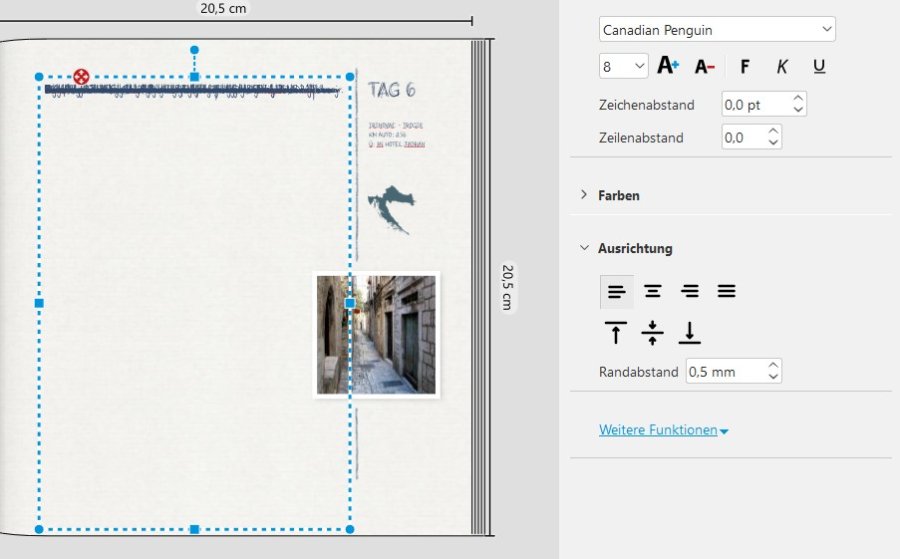Decrease font size with A- icon
900x559 pixels.
pyautogui.click(x=704, y=67)
